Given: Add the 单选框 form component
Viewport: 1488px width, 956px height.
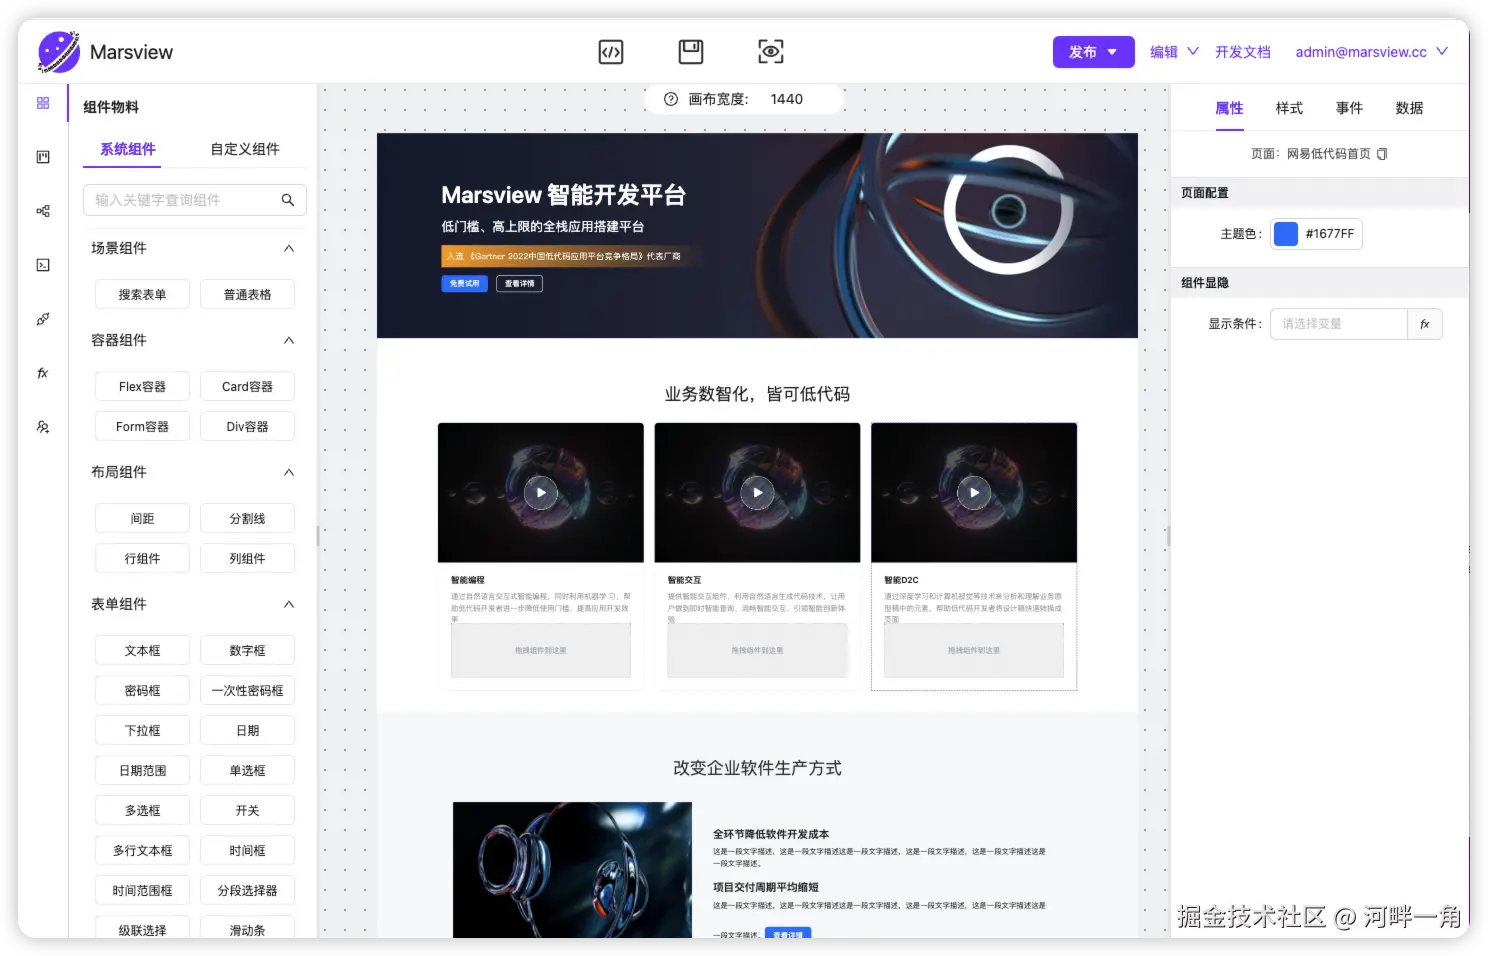Looking at the screenshot, I should [247, 771].
